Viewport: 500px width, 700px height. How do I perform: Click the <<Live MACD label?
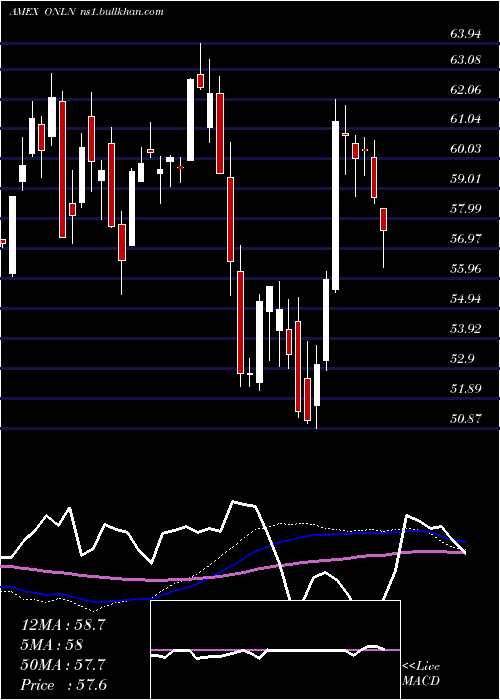pyautogui.click(x=421, y=673)
